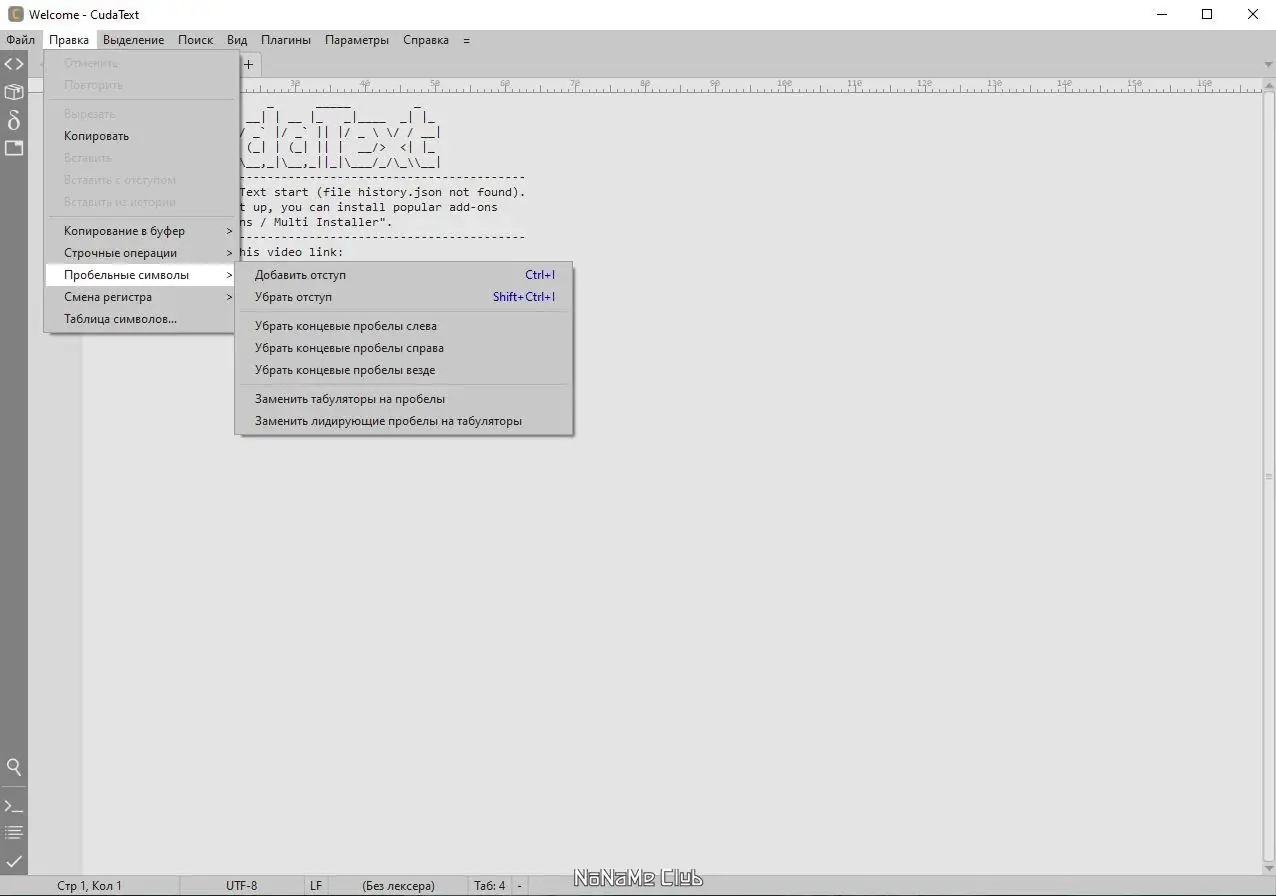1276x896 pixels.
Task: Minimize the CudaText window
Action: click(1161, 14)
